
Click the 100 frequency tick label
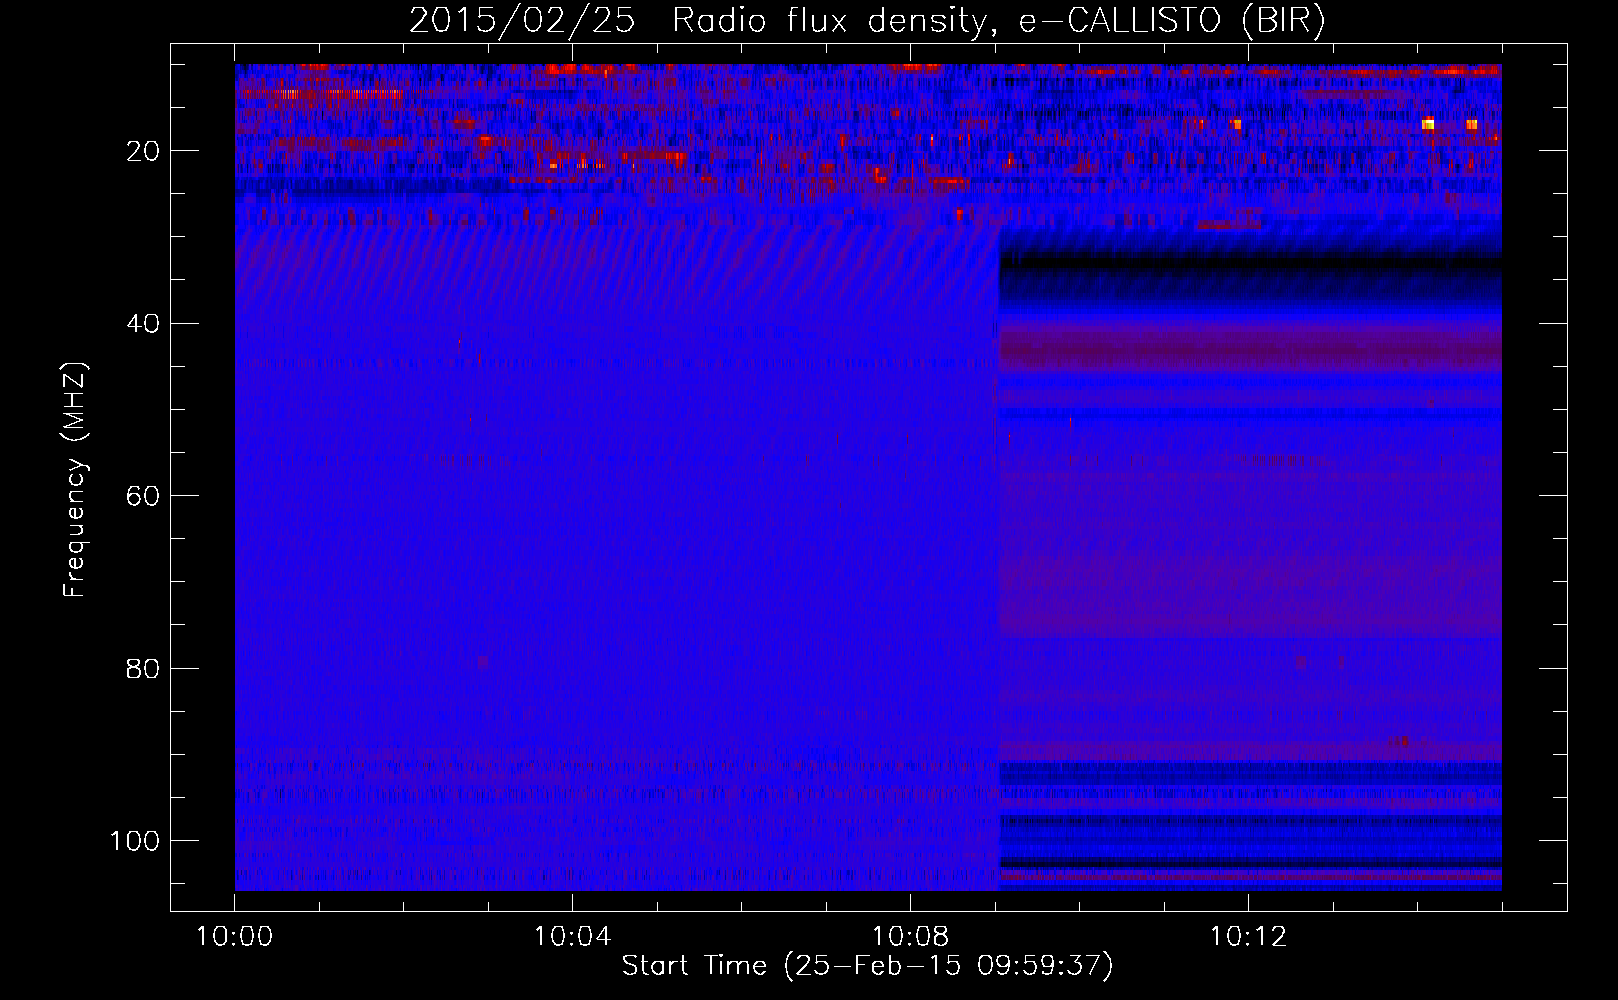pyautogui.click(x=135, y=840)
